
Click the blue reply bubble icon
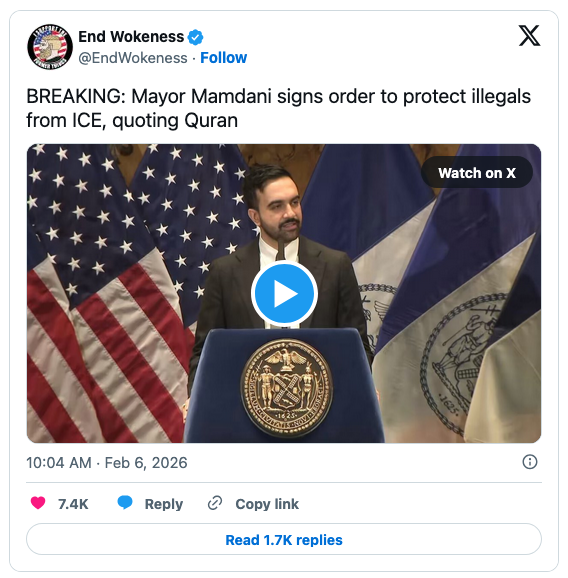tap(125, 503)
